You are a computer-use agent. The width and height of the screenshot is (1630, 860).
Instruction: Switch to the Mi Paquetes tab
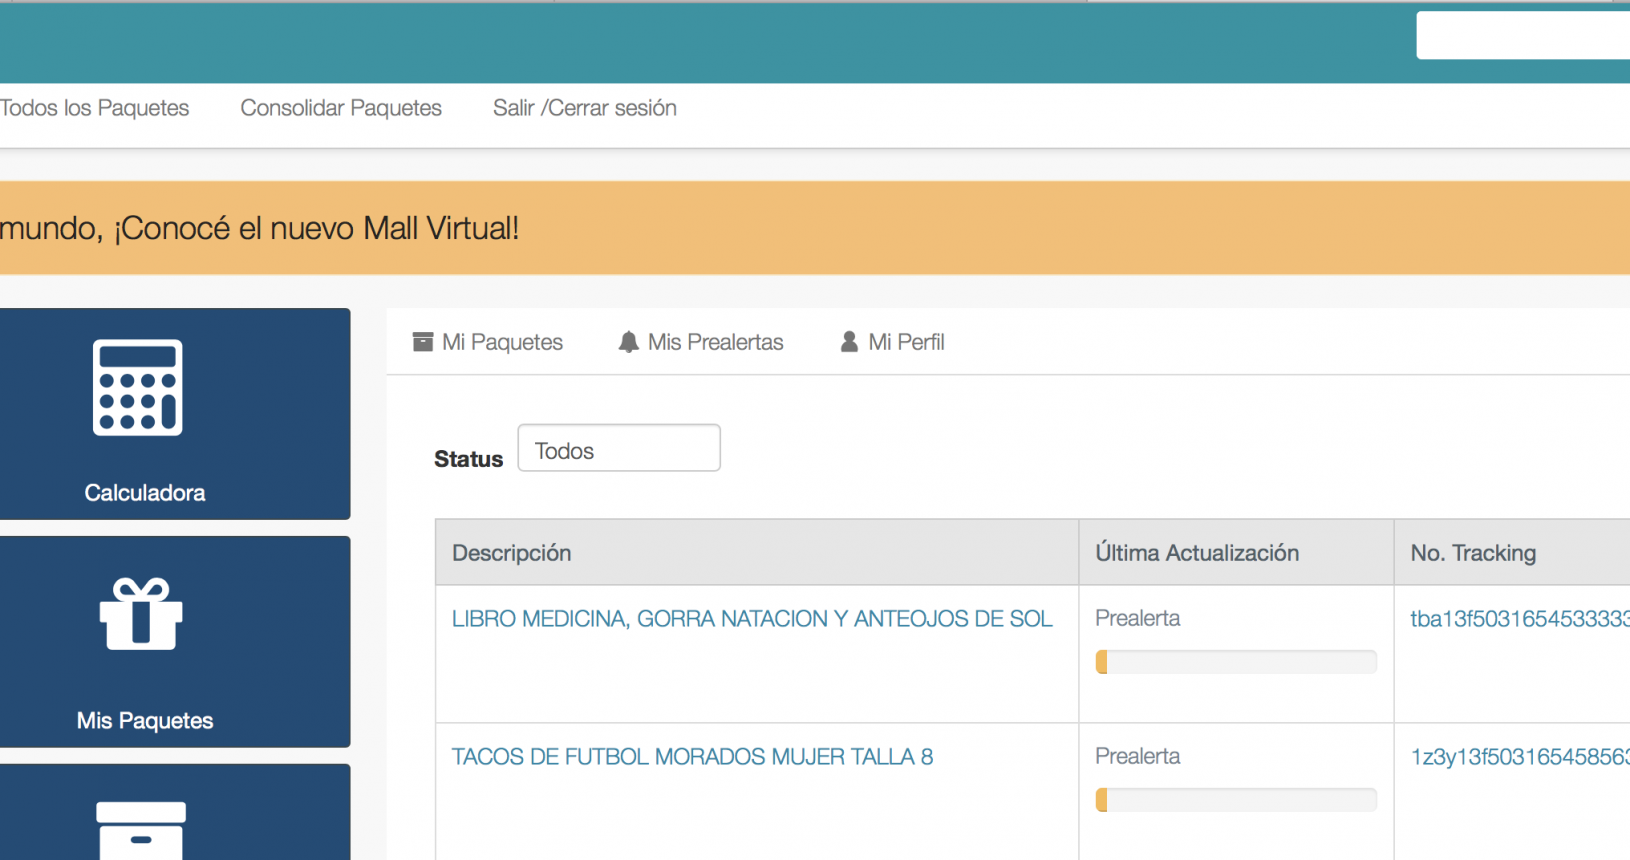click(488, 342)
